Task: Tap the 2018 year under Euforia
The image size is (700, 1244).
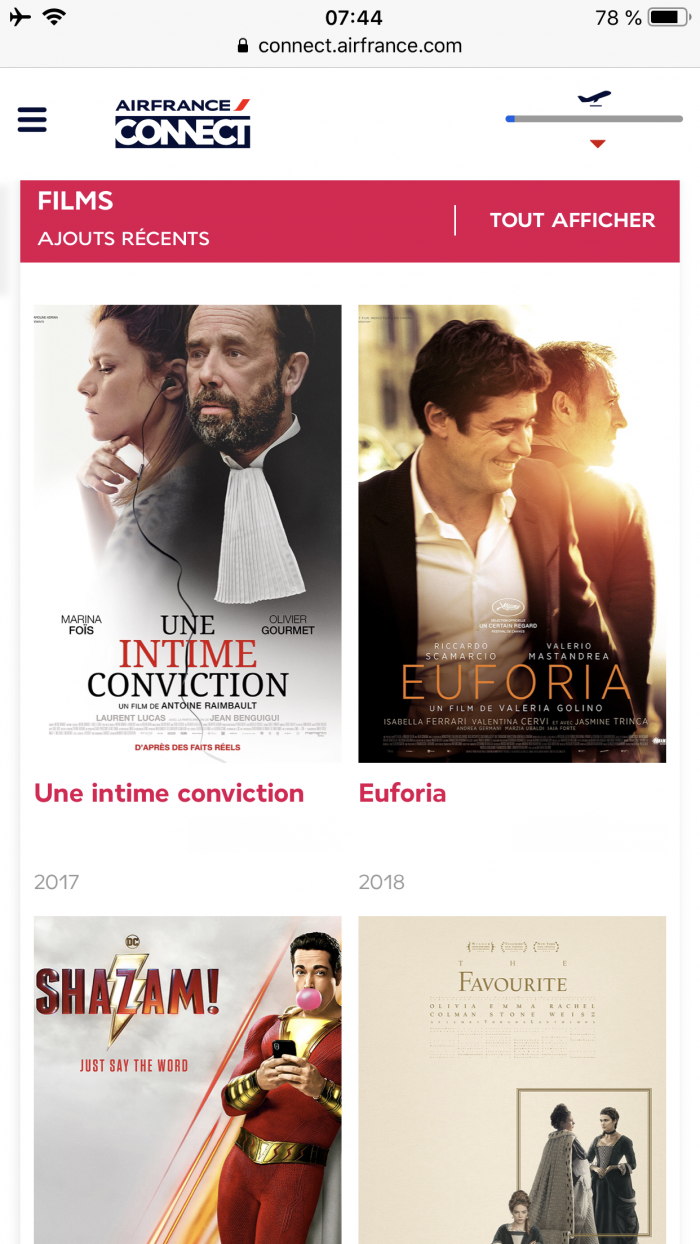Action: 382,882
